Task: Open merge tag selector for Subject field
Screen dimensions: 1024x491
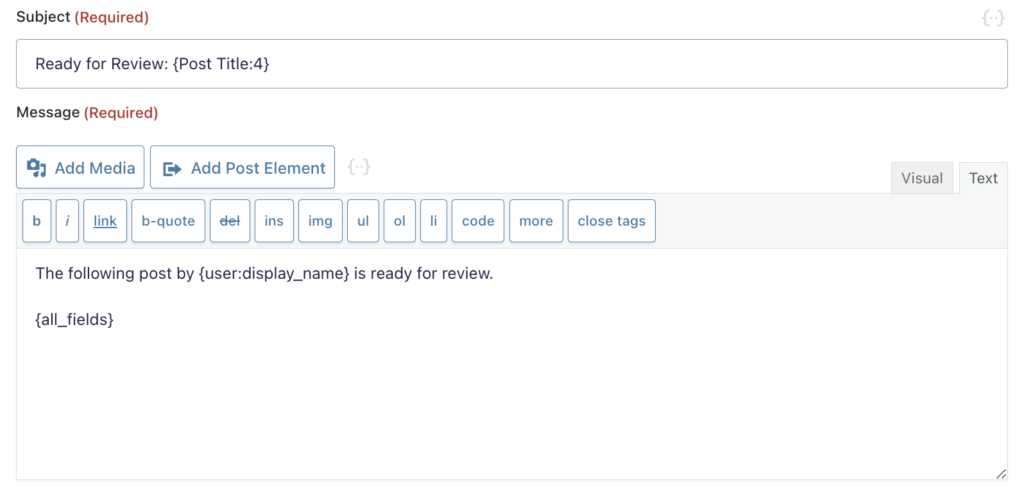Action: click(993, 19)
